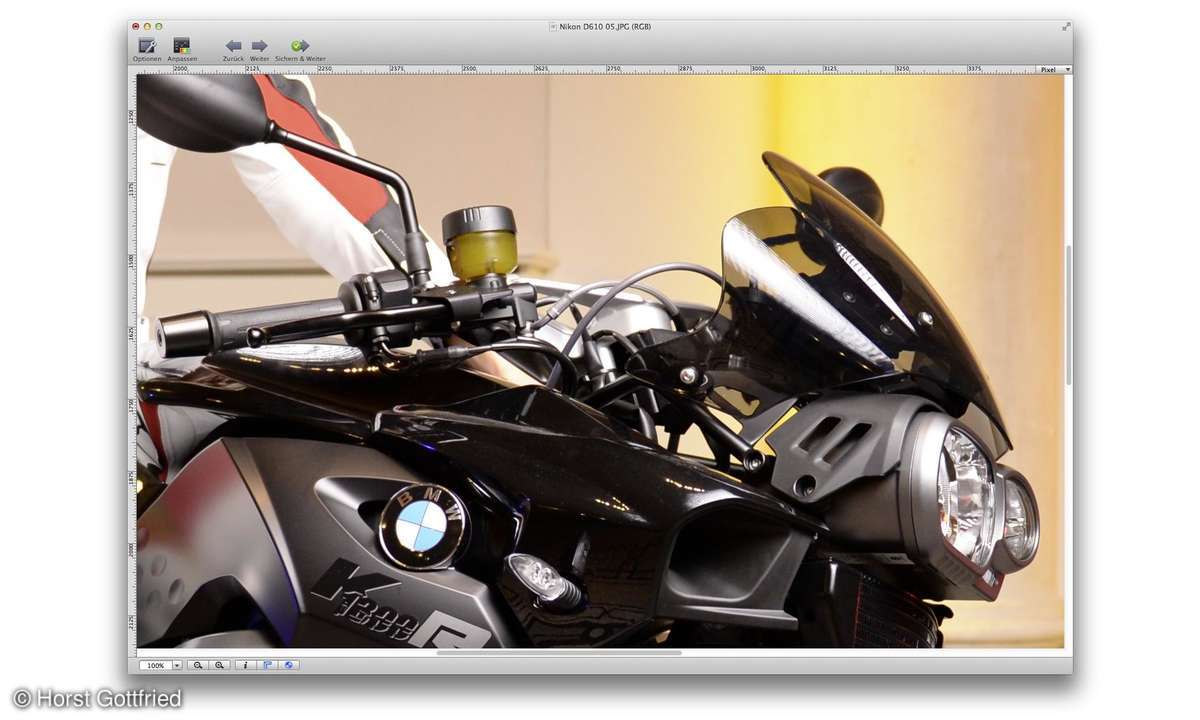This screenshot has height=720, width=1200.
Task: Zoom in with the plus magnifier
Action: (x=219, y=665)
